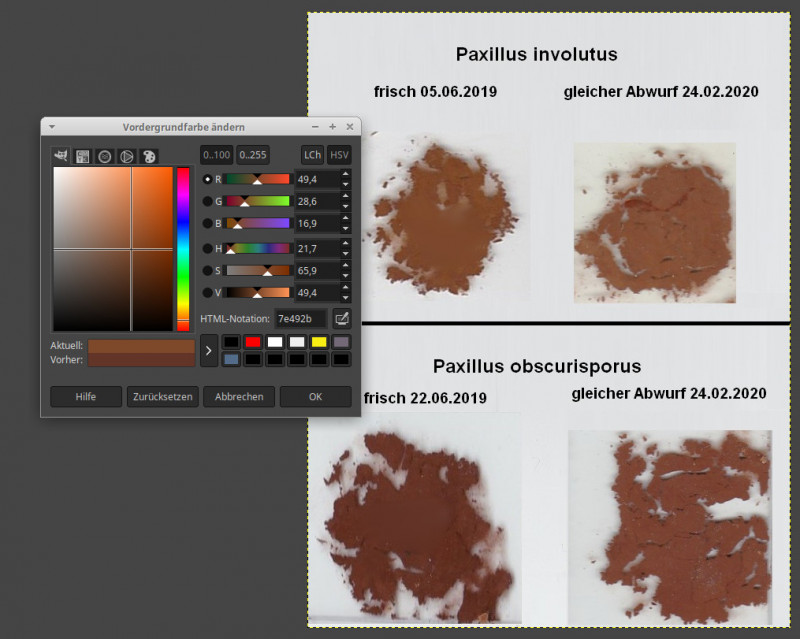The height and width of the screenshot is (639, 800).
Task: Increase the V value with the up stepper
Action: click(346, 289)
